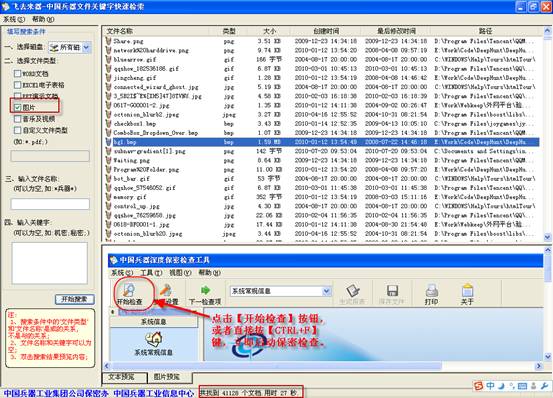Click the file icon beside bluearrow.gif

(x=109, y=60)
